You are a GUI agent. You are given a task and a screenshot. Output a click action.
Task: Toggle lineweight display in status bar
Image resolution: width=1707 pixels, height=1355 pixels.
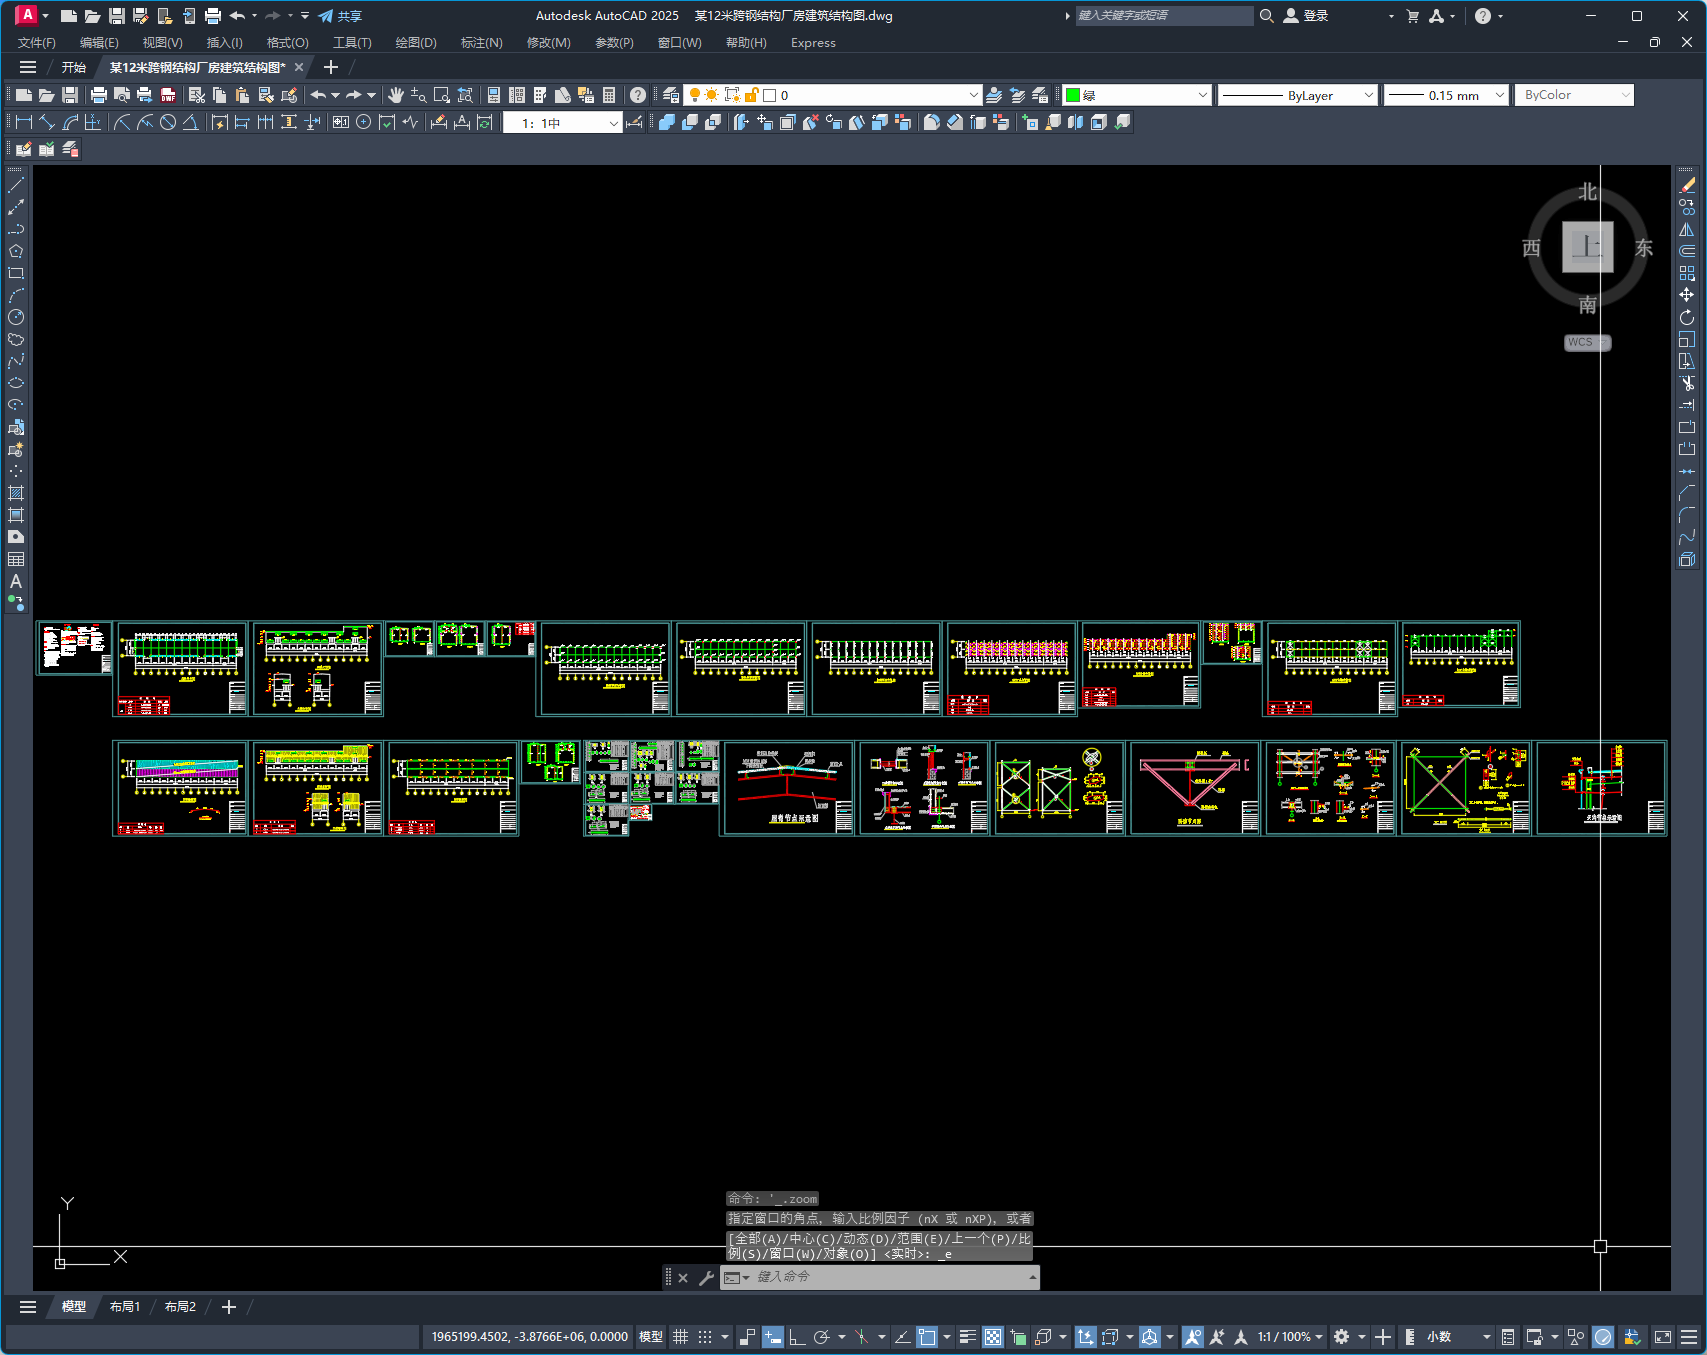click(x=967, y=1337)
